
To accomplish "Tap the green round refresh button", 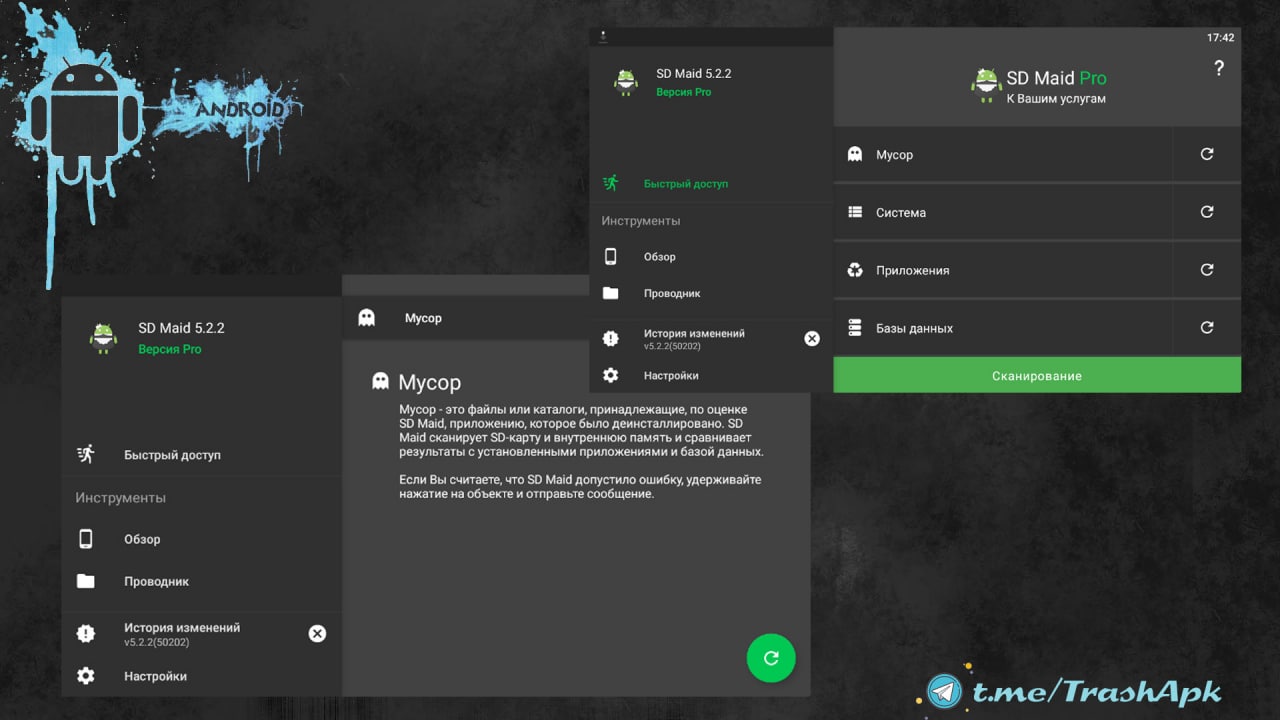I will pyautogui.click(x=771, y=658).
